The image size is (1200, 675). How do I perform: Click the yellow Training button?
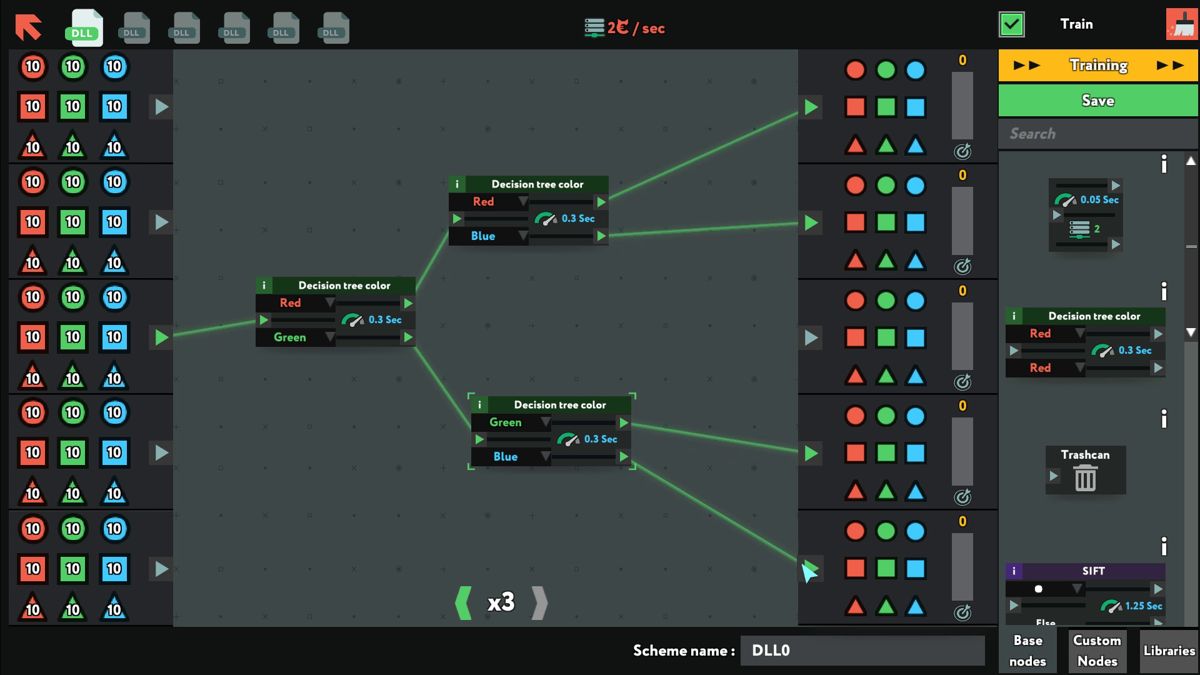(1098, 65)
